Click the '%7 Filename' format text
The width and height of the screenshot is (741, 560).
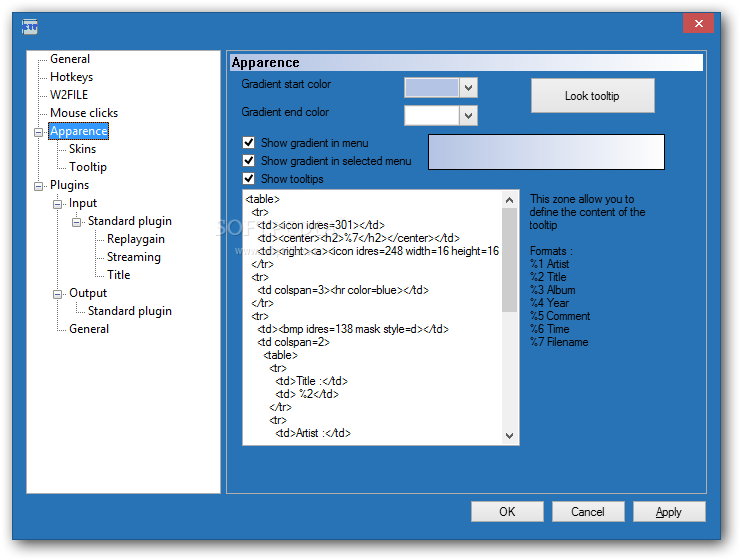pyautogui.click(x=559, y=342)
